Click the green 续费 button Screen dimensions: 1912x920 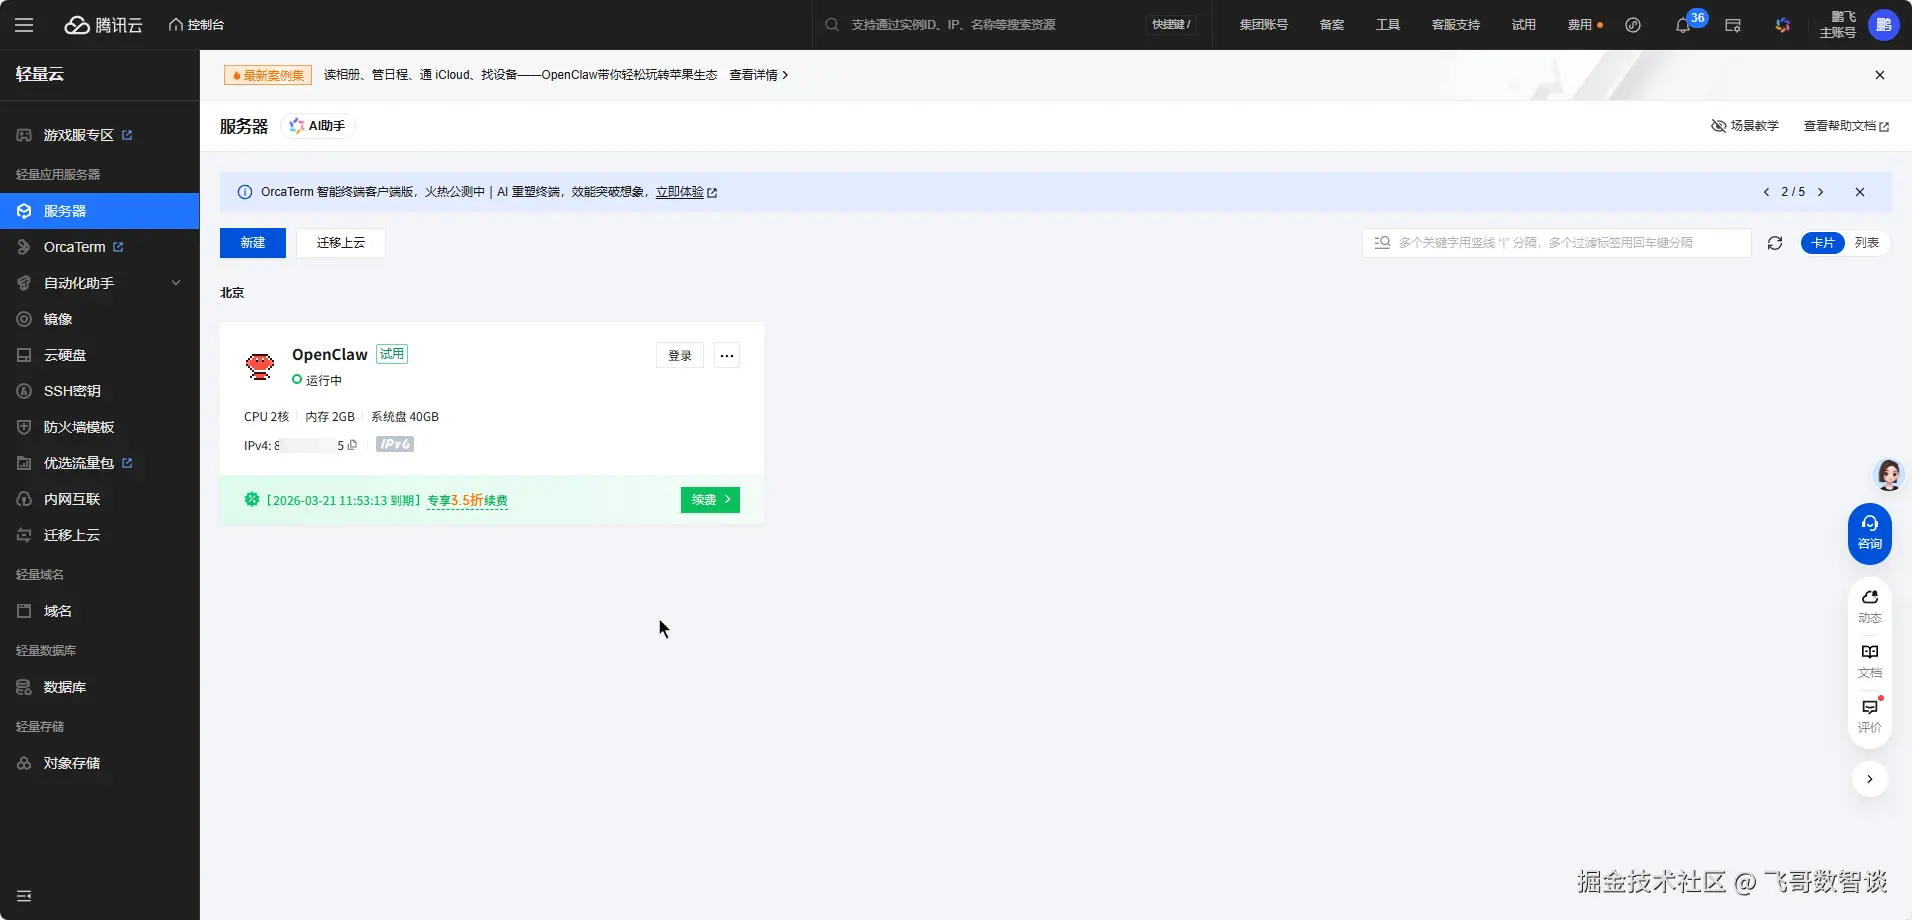[x=710, y=500]
